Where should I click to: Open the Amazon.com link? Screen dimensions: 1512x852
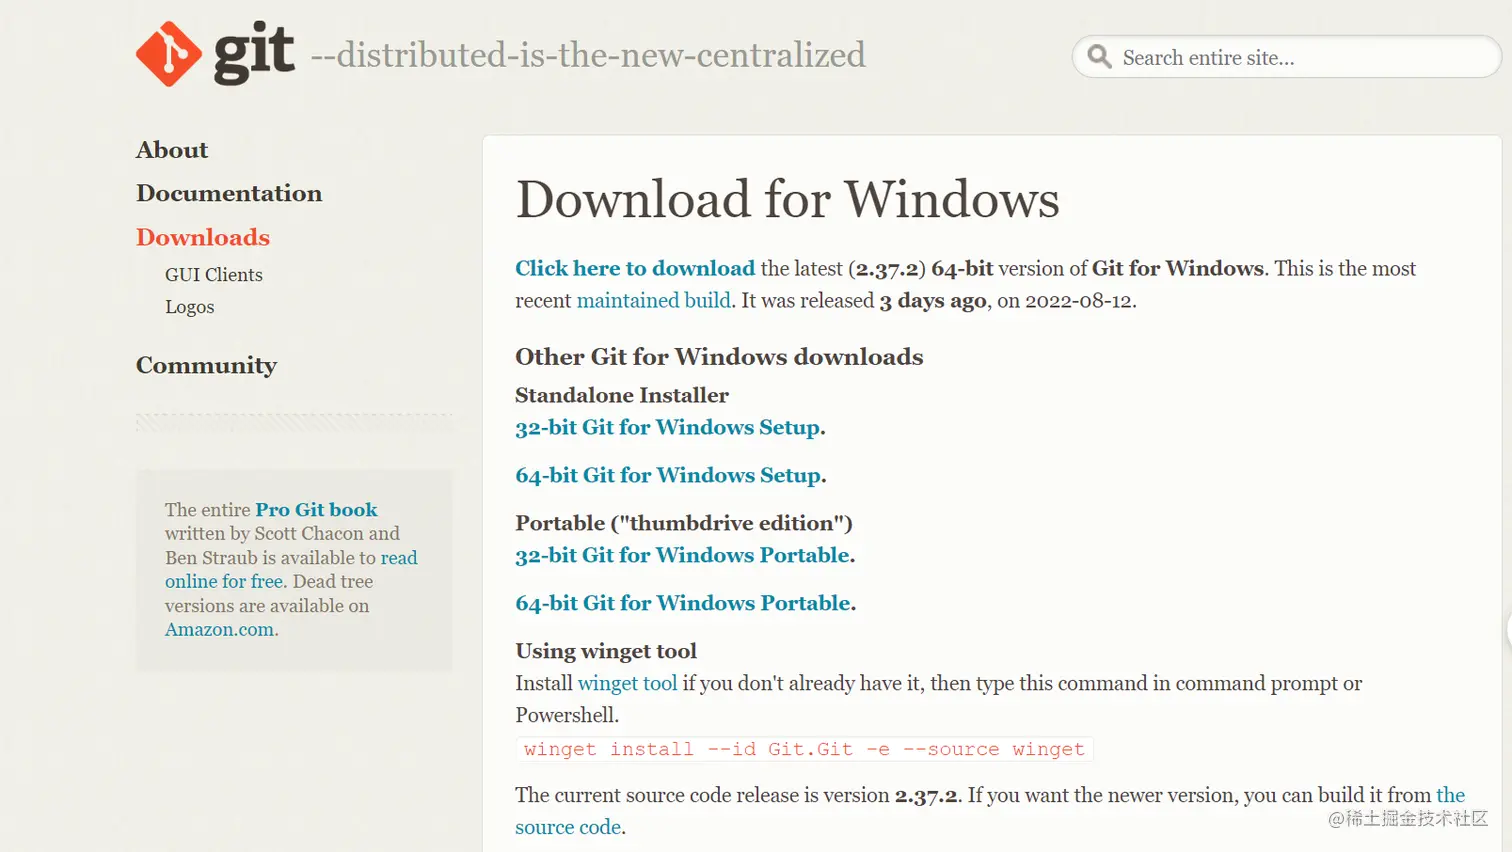(x=219, y=630)
